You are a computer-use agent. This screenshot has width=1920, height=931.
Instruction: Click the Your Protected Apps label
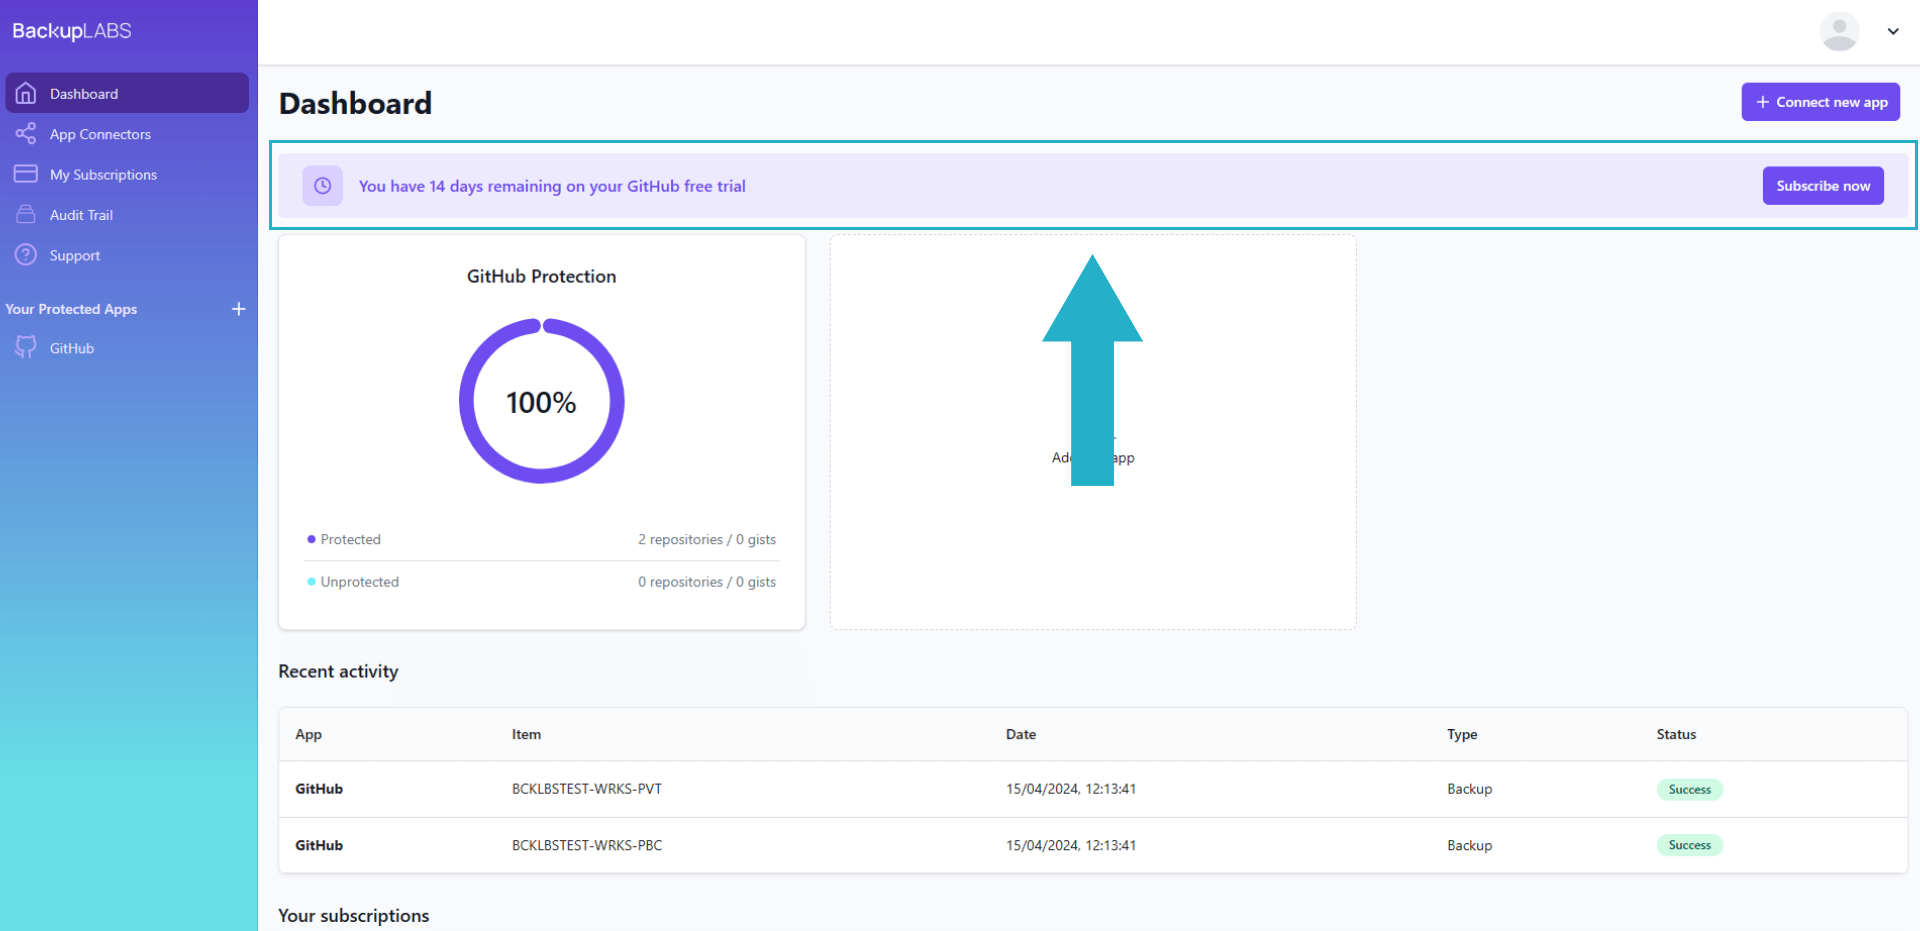click(71, 309)
